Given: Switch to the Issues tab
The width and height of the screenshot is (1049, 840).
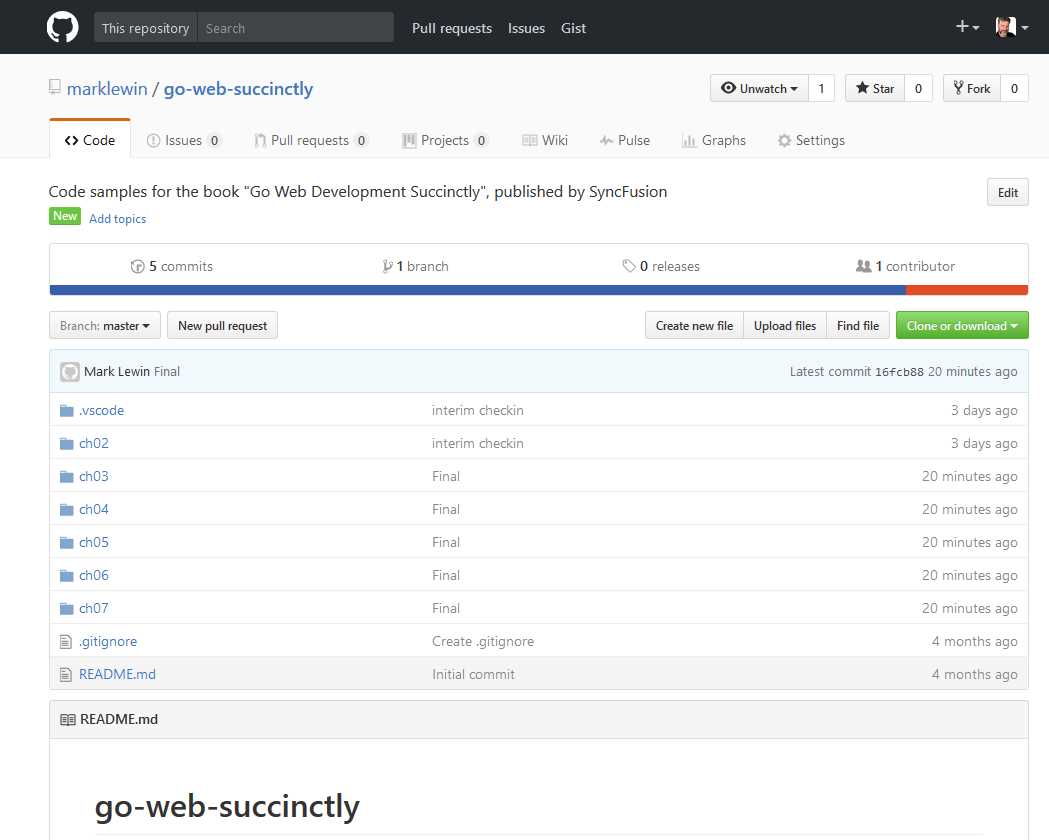Looking at the screenshot, I should 183,140.
